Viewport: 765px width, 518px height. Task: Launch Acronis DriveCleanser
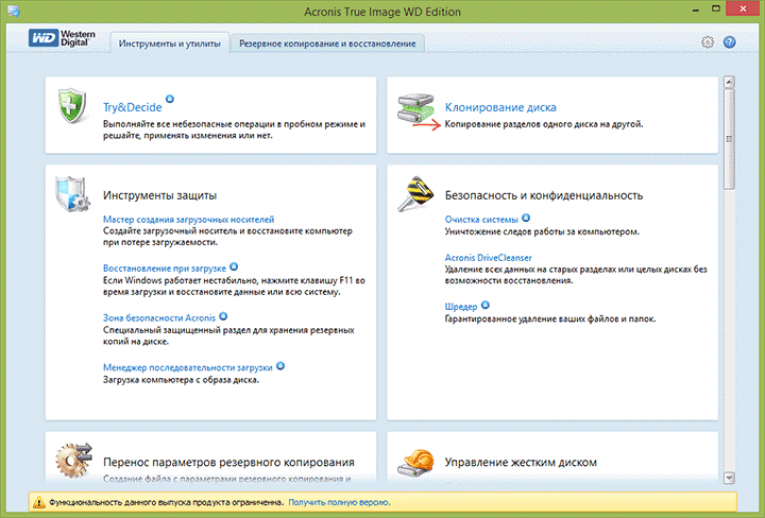point(488,258)
